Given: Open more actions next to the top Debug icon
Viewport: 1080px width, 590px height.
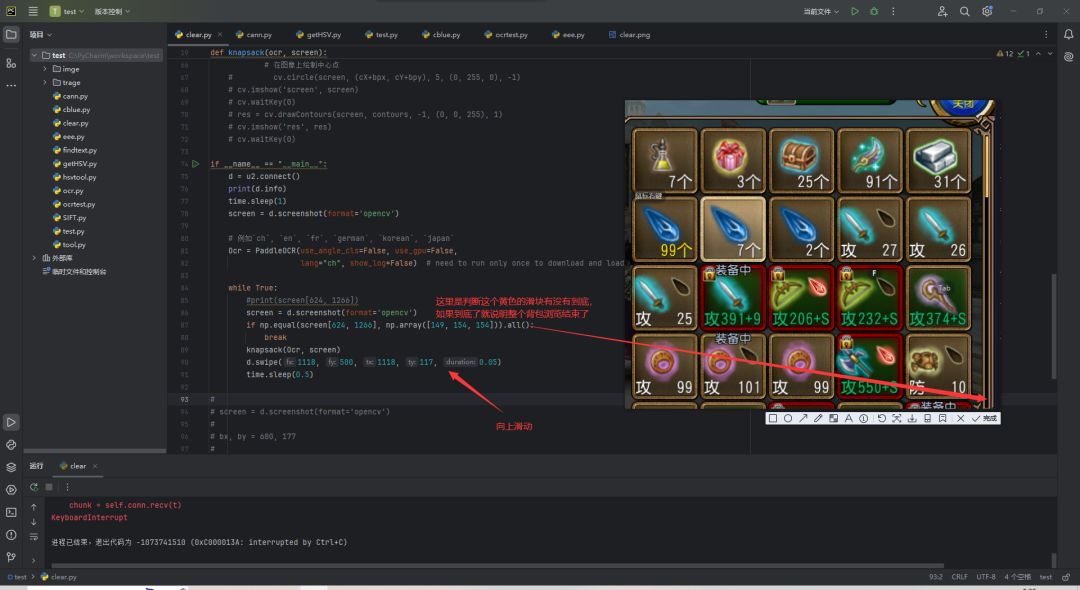Looking at the screenshot, I should pyautogui.click(x=893, y=11).
